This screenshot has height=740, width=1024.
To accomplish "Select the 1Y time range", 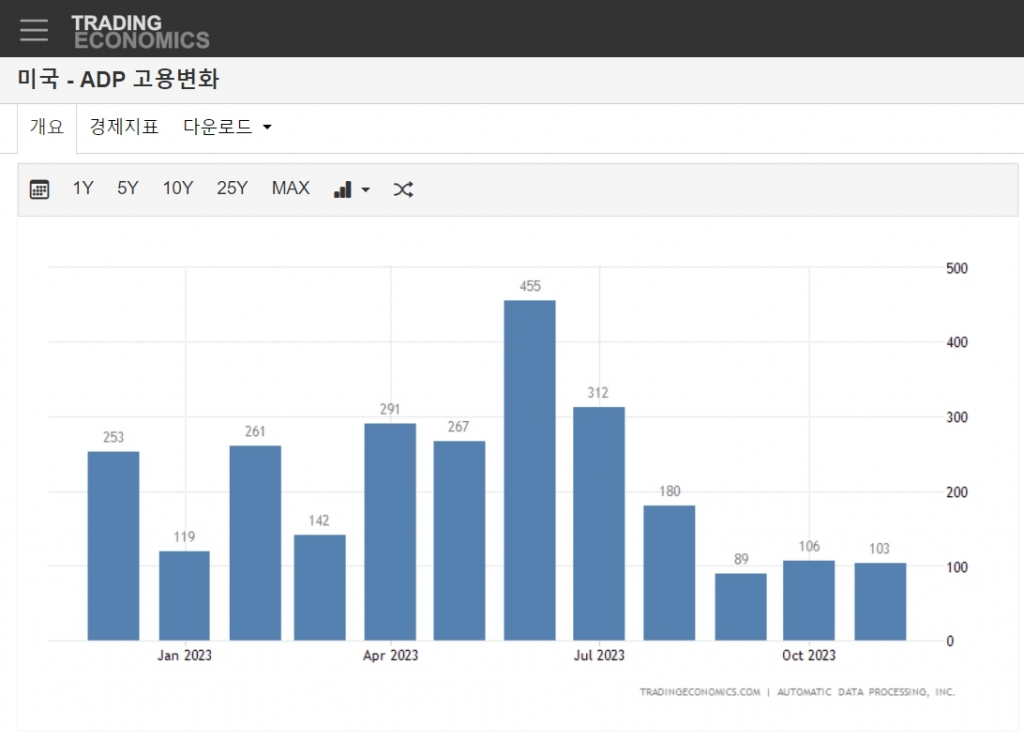I will click(x=83, y=188).
